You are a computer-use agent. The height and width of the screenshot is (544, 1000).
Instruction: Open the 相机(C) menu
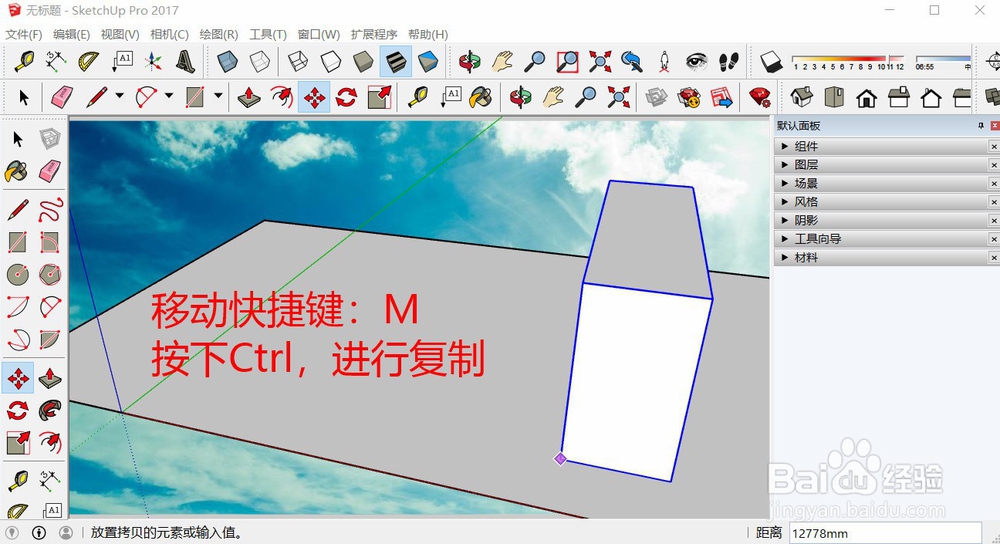[169, 34]
